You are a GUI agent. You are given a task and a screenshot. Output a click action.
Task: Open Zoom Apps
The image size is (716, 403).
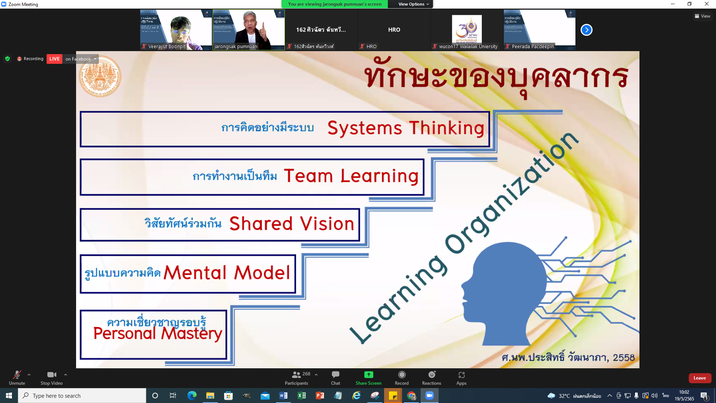coord(461,378)
